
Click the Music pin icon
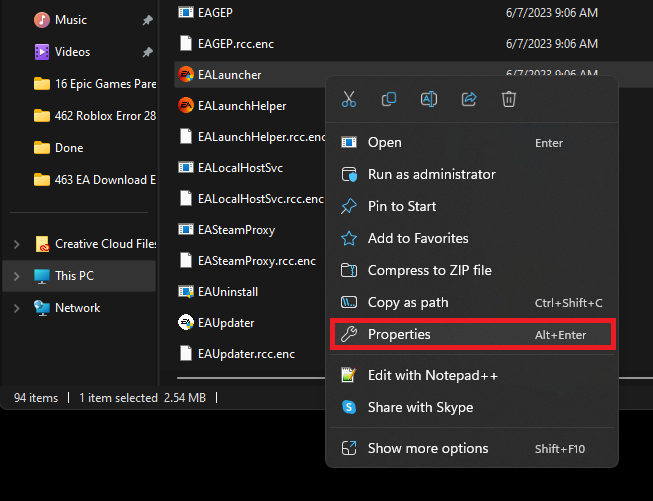click(147, 20)
